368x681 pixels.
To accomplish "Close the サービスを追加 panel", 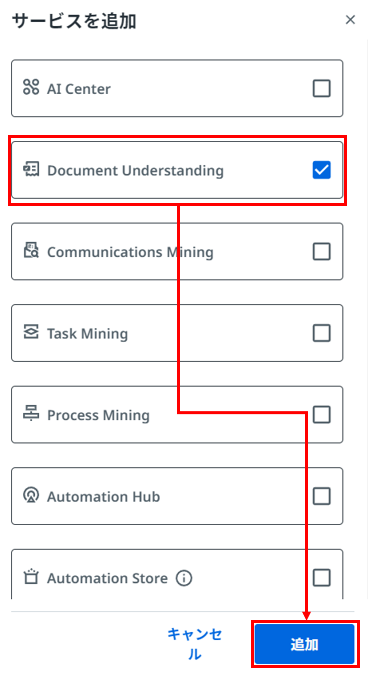I will [x=350, y=20].
